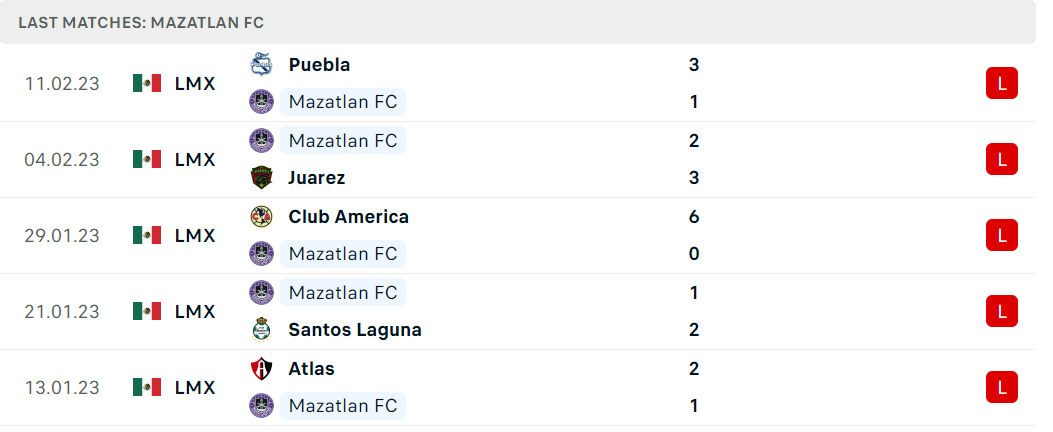Screen dimensions: 1053x432
Task: Click the red L badge for the Puebla match
Action: pos(1001,84)
